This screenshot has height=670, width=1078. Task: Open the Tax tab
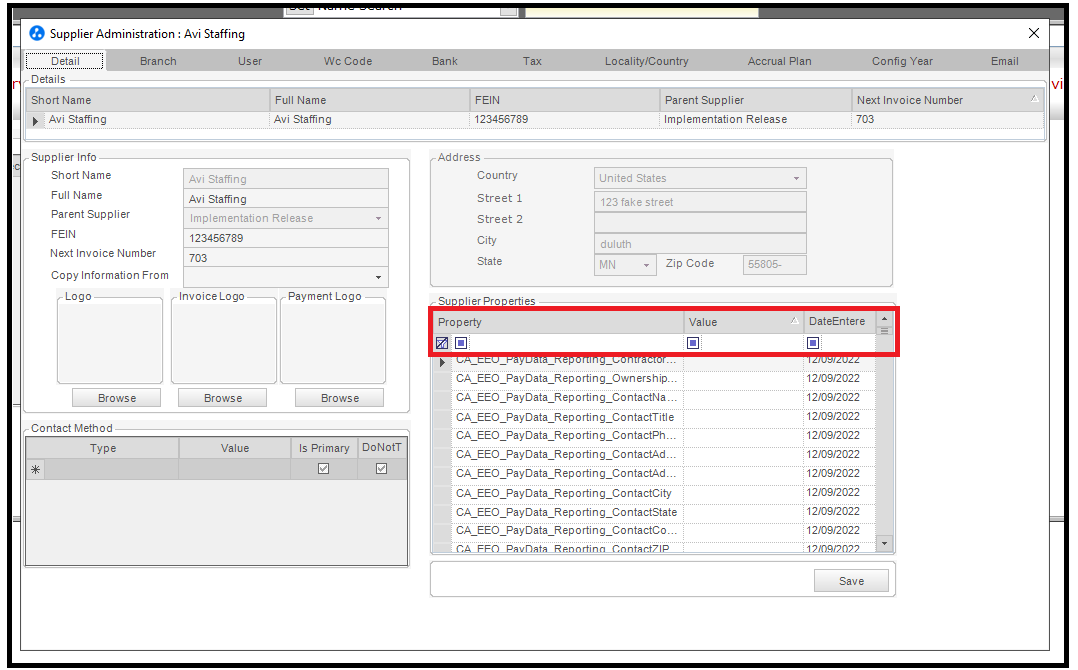pyautogui.click(x=532, y=61)
